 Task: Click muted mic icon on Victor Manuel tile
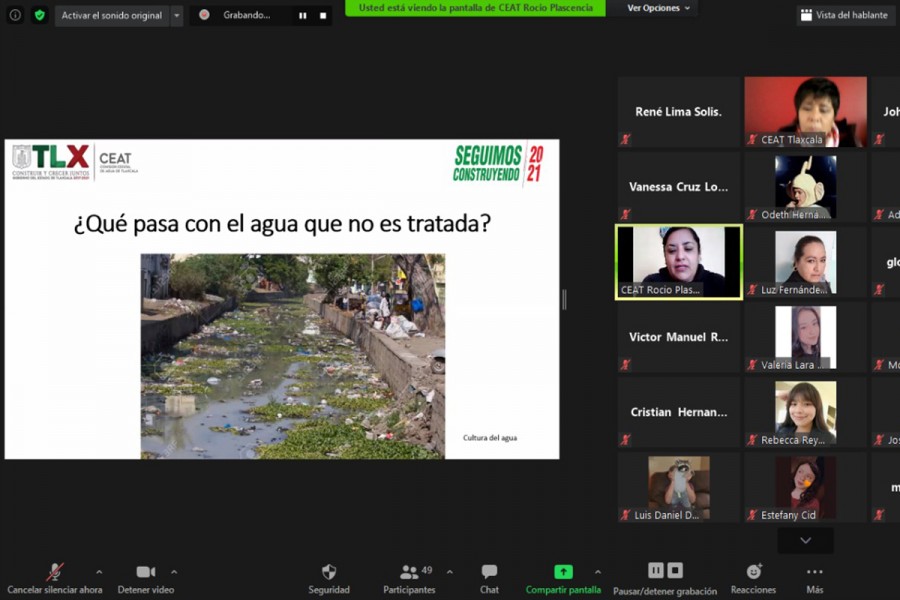[x=626, y=365]
